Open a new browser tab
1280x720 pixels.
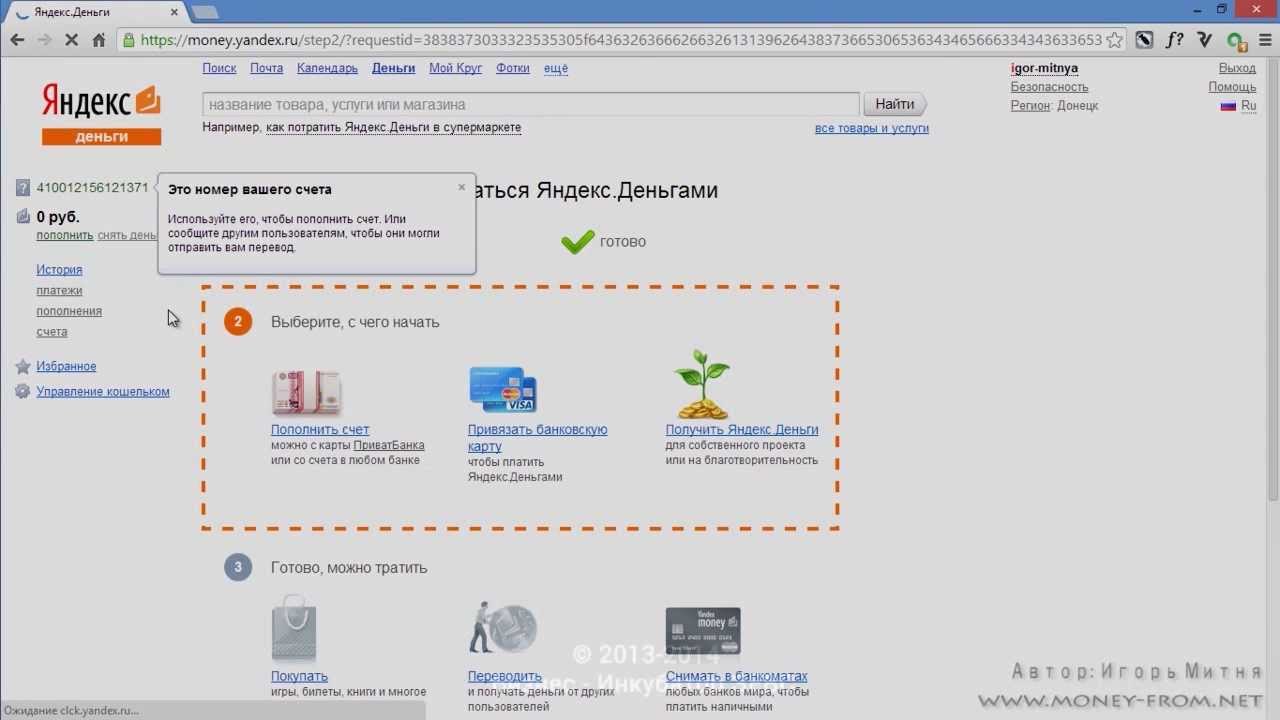(x=205, y=12)
